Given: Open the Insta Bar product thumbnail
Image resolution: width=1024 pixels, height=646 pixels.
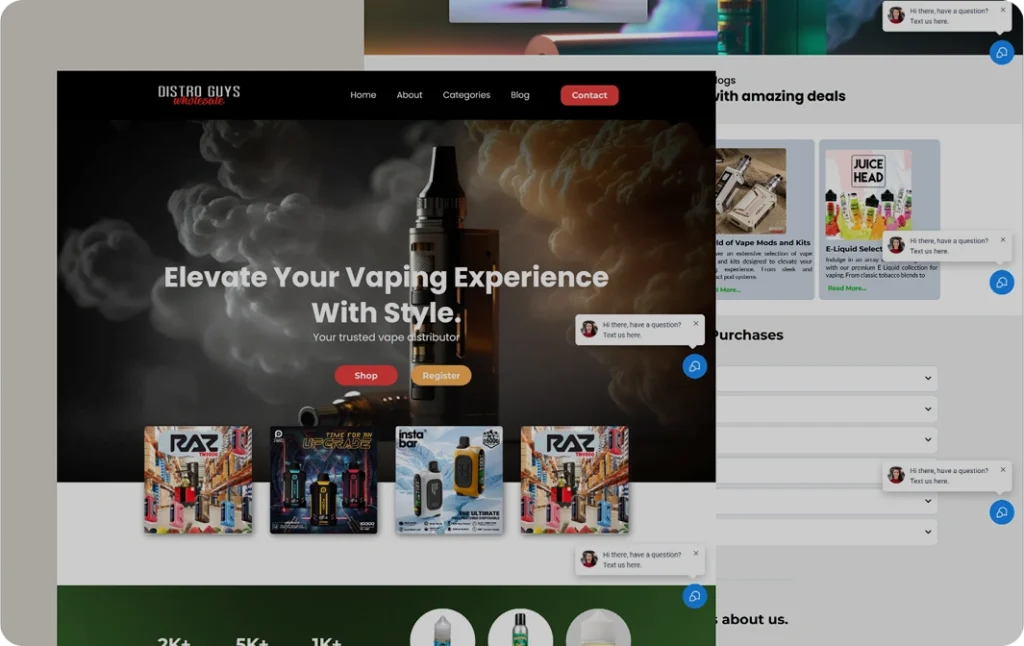Looking at the screenshot, I should tap(449, 479).
